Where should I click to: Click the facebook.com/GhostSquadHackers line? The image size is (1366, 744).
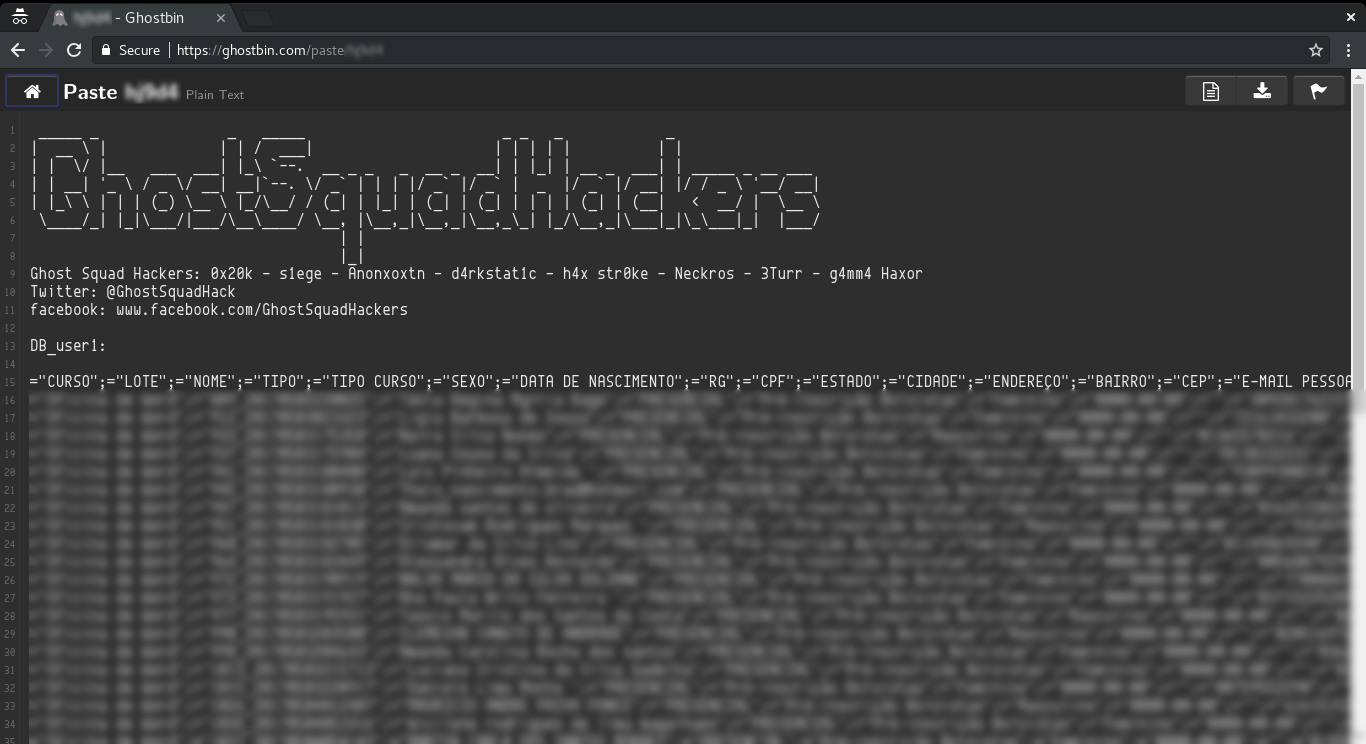219,309
